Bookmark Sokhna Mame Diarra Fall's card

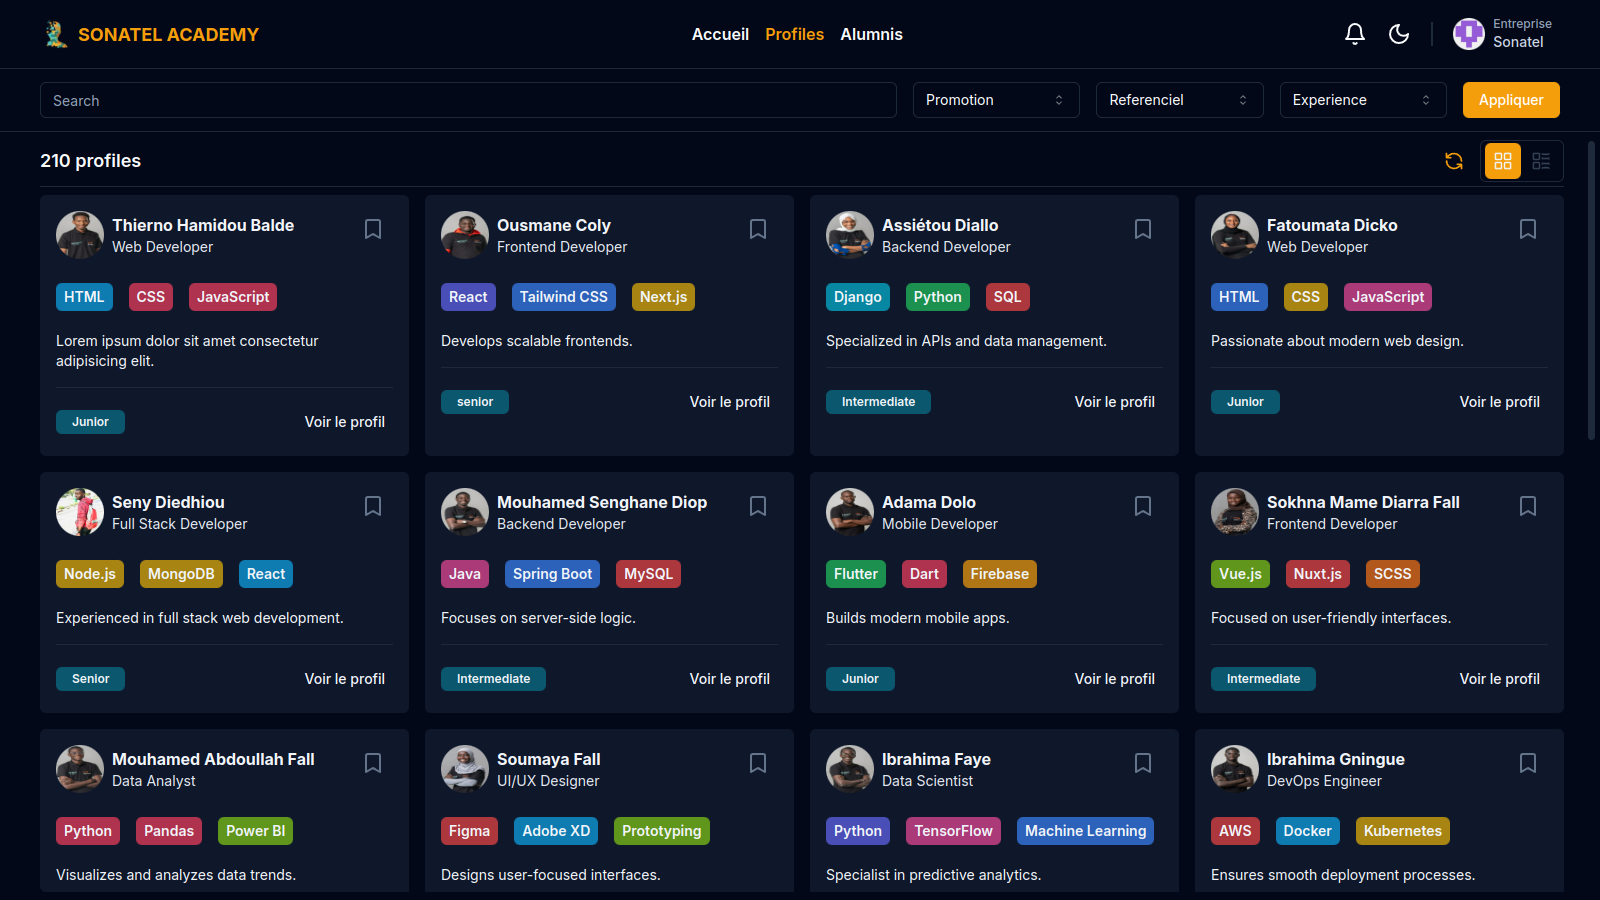tap(1528, 506)
